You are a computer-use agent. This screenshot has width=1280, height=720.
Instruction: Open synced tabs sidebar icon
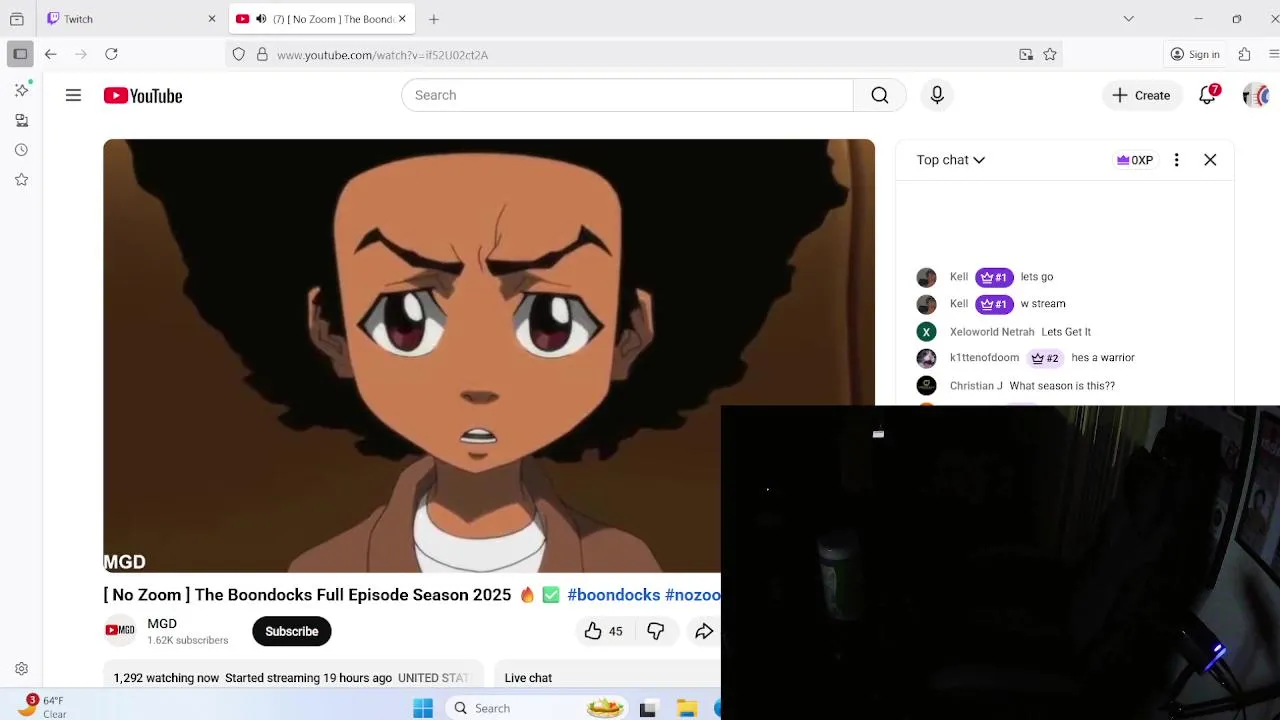point(21,120)
